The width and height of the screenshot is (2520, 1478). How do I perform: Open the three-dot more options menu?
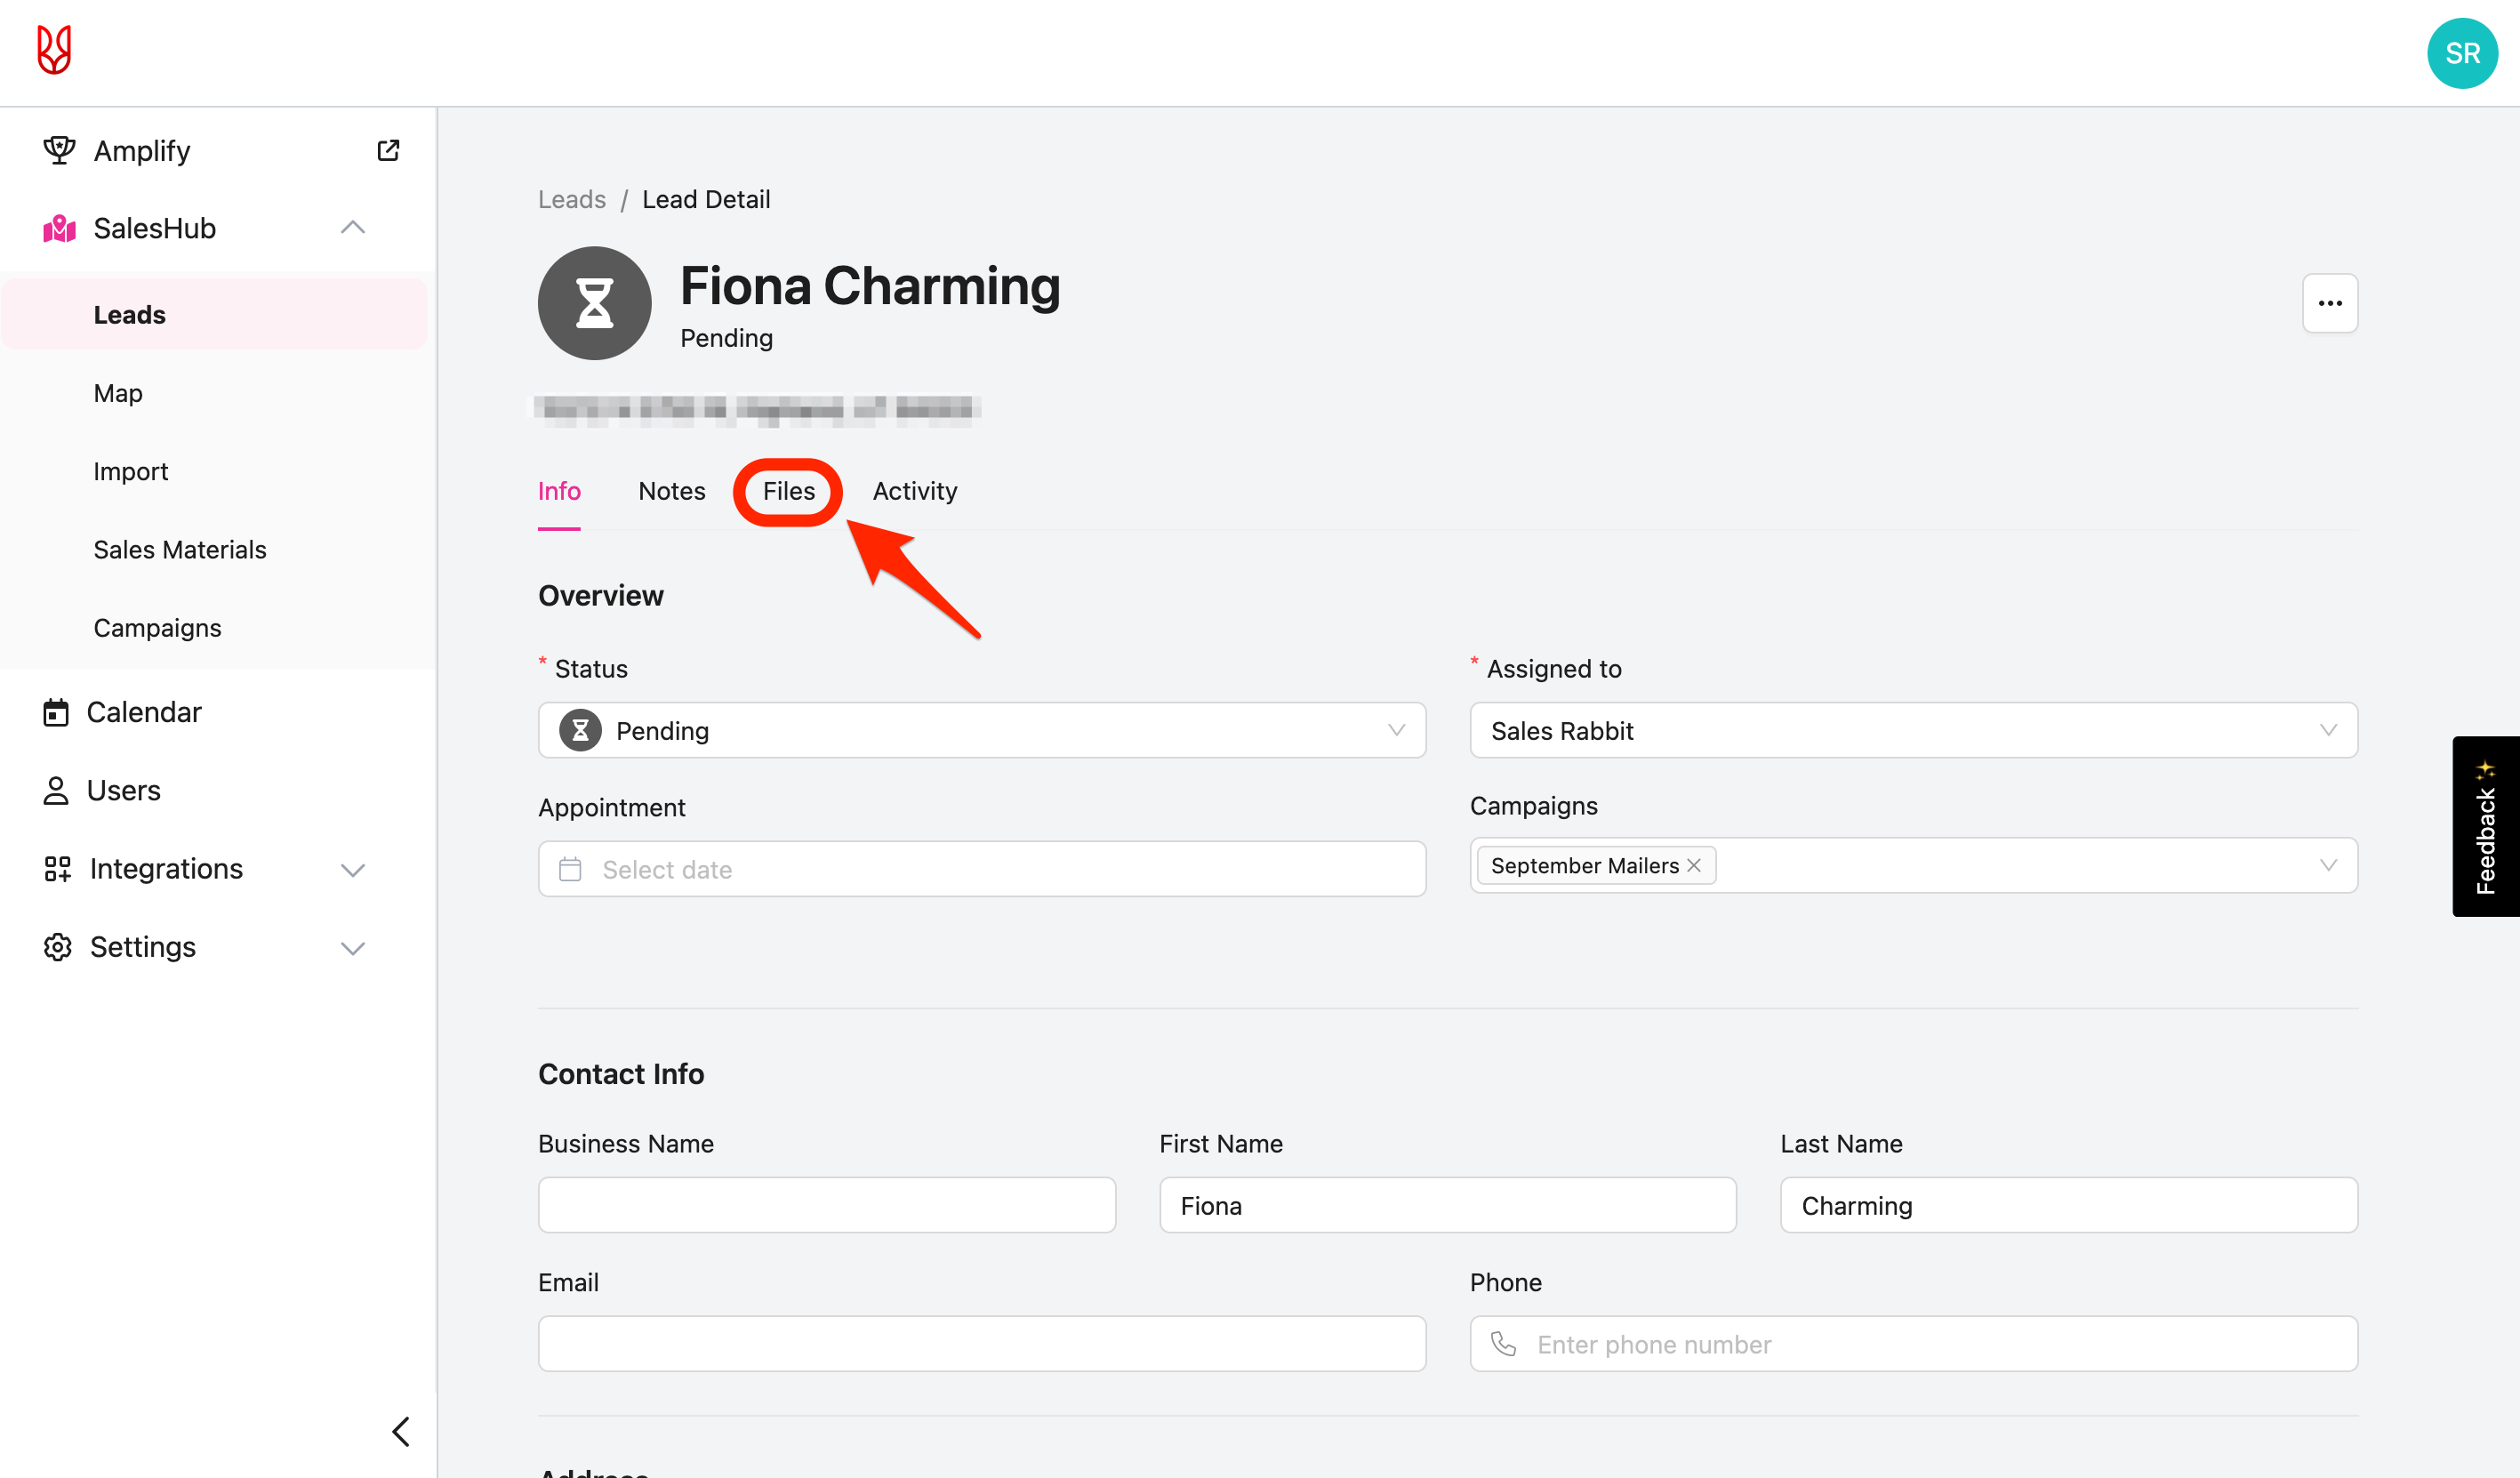coord(2329,303)
